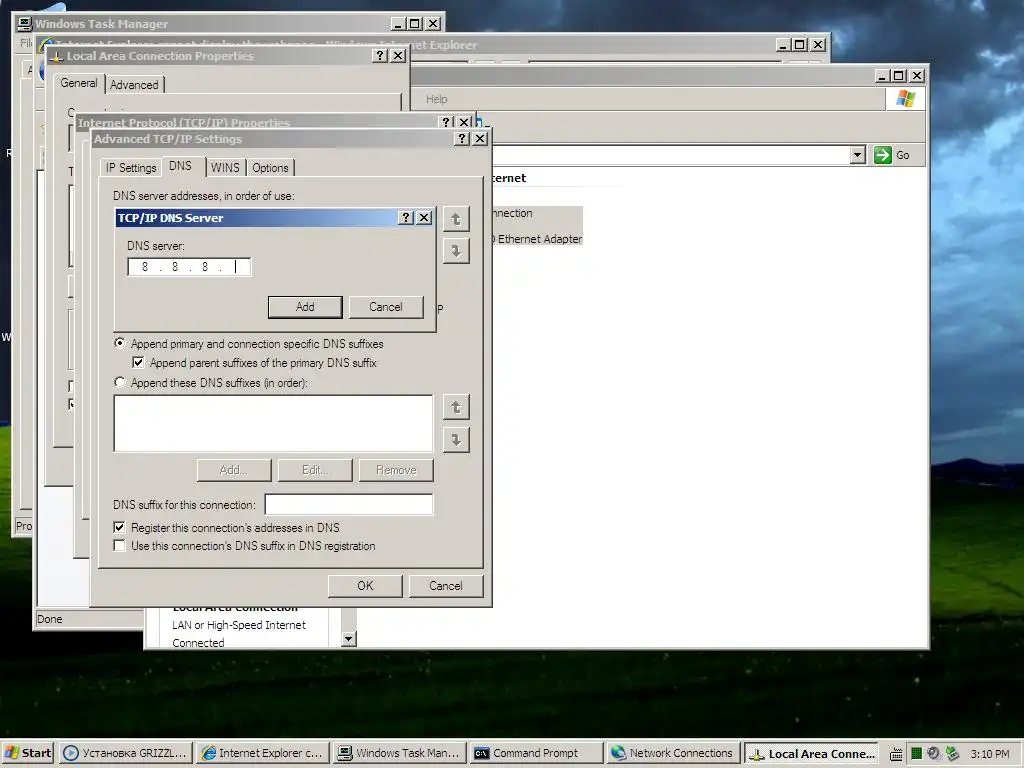Switch to Internet Explorer taskbar button
The height and width of the screenshot is (768, 1024).
[x=262, y=753]
